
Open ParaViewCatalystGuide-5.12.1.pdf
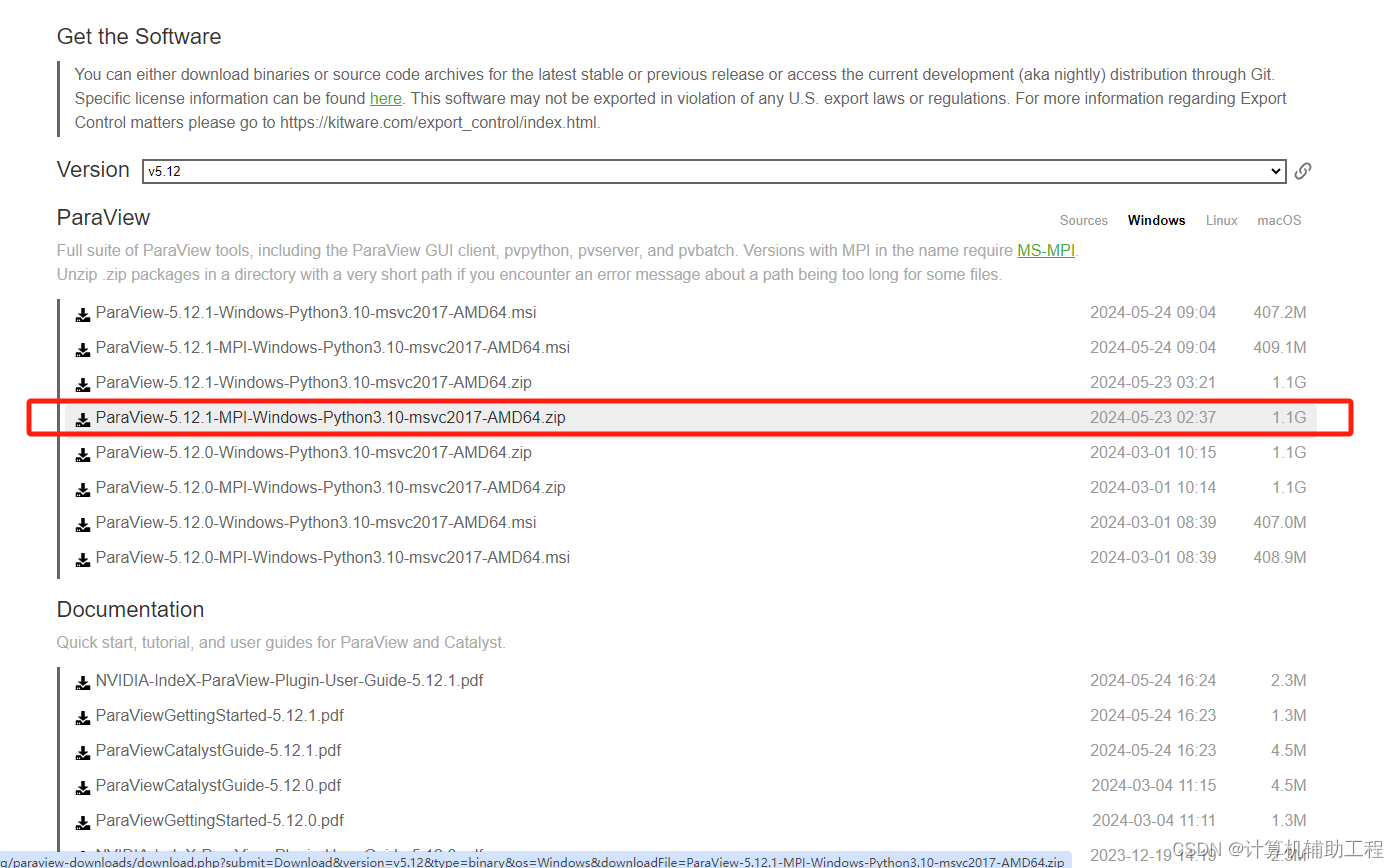(219, 750)
